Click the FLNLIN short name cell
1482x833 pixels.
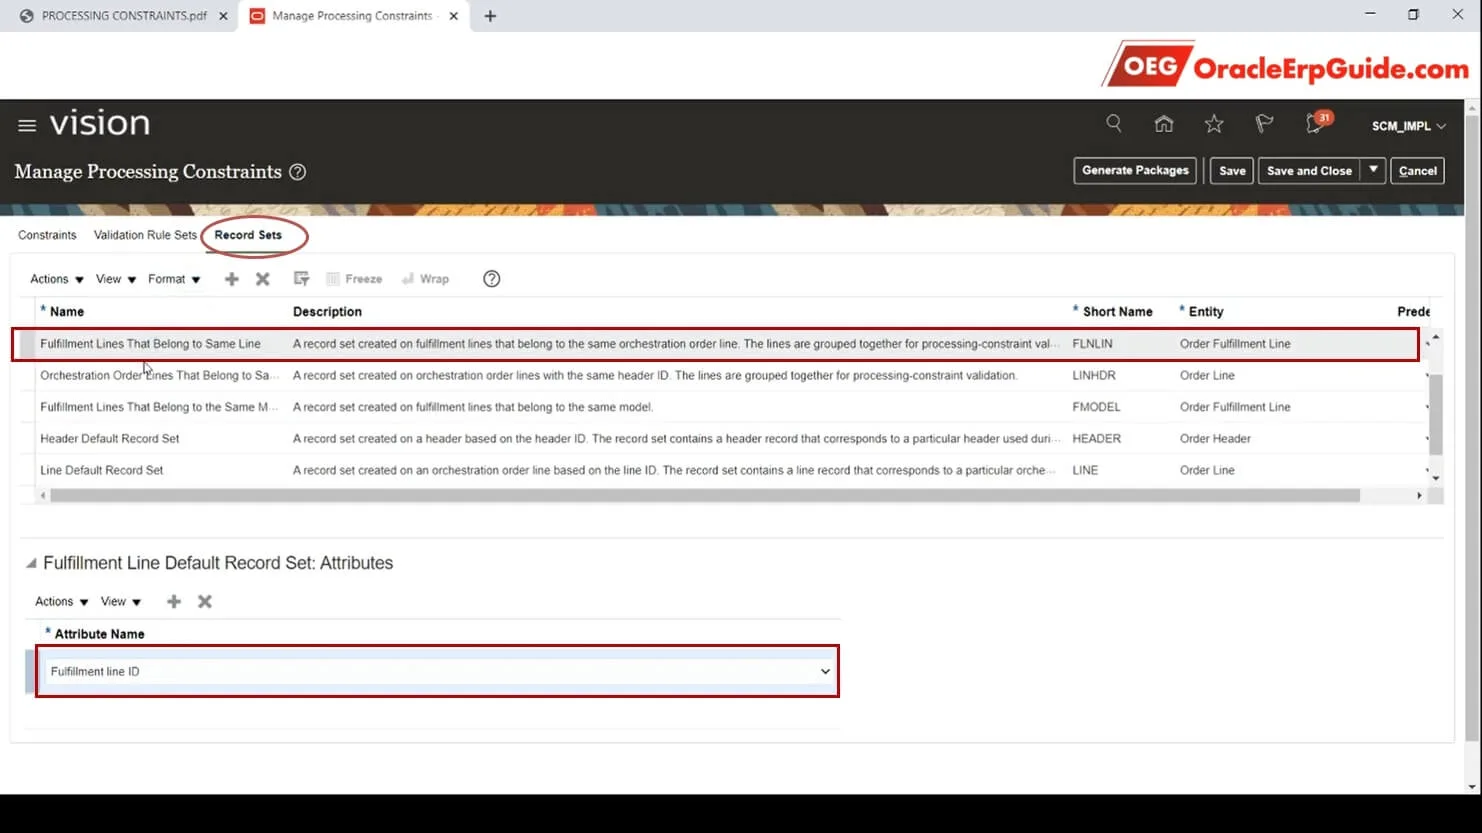tap(1092, 344)
